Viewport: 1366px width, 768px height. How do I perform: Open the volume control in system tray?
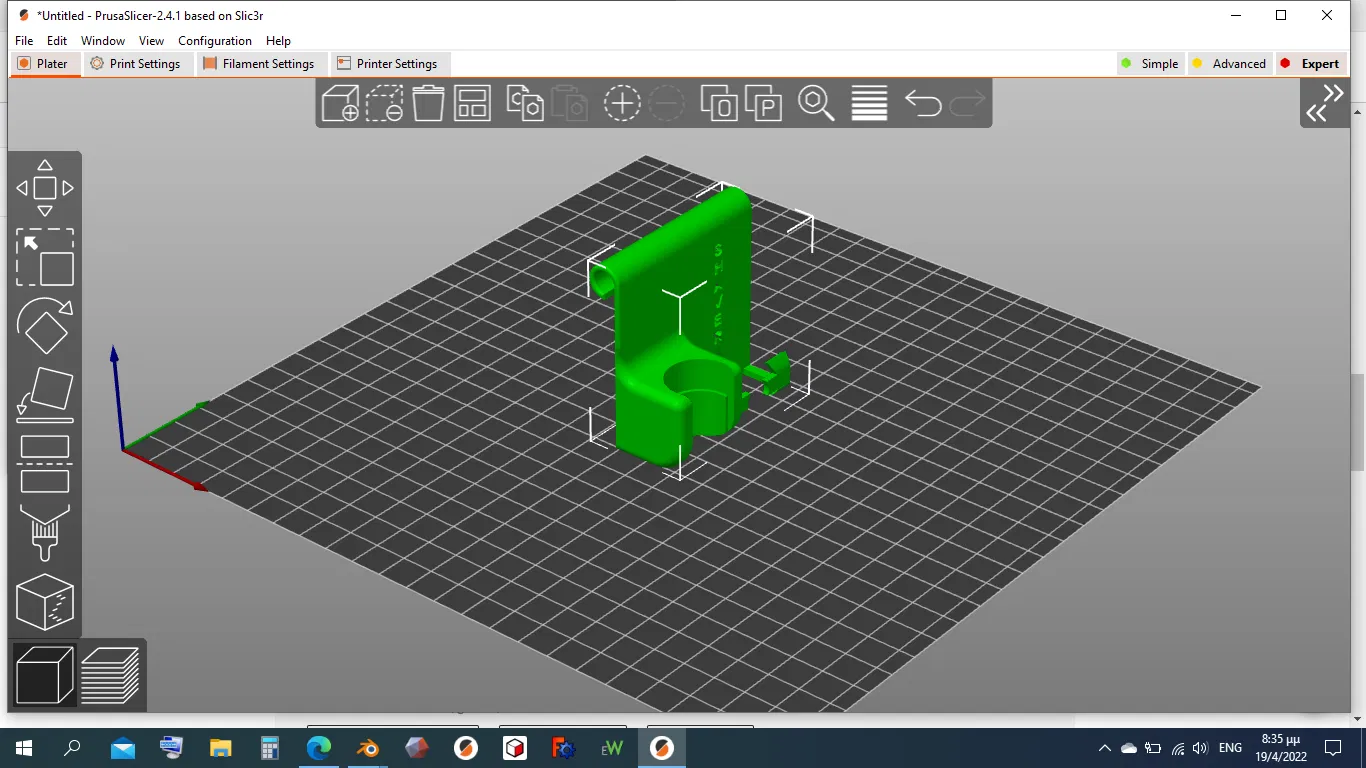[1200, 747]
